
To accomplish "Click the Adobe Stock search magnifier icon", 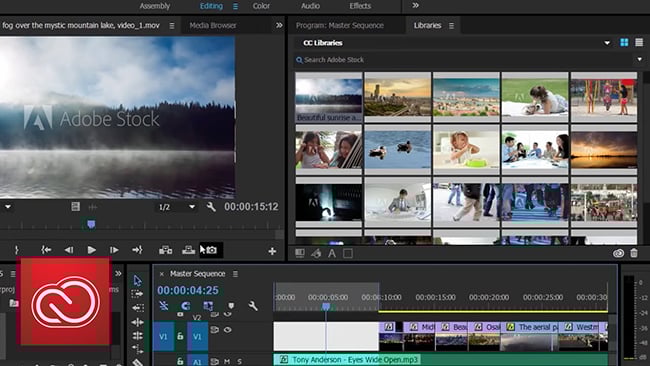I will pyautogui.click(x=299, y=60).
